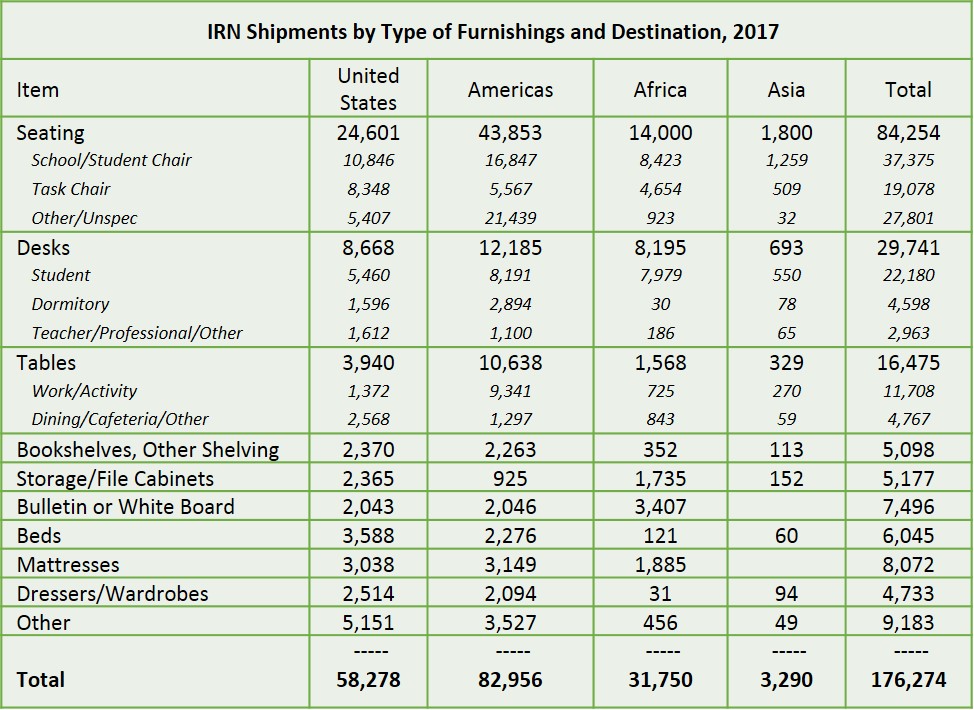Select Seating total value 84,254

coord(909,133)
